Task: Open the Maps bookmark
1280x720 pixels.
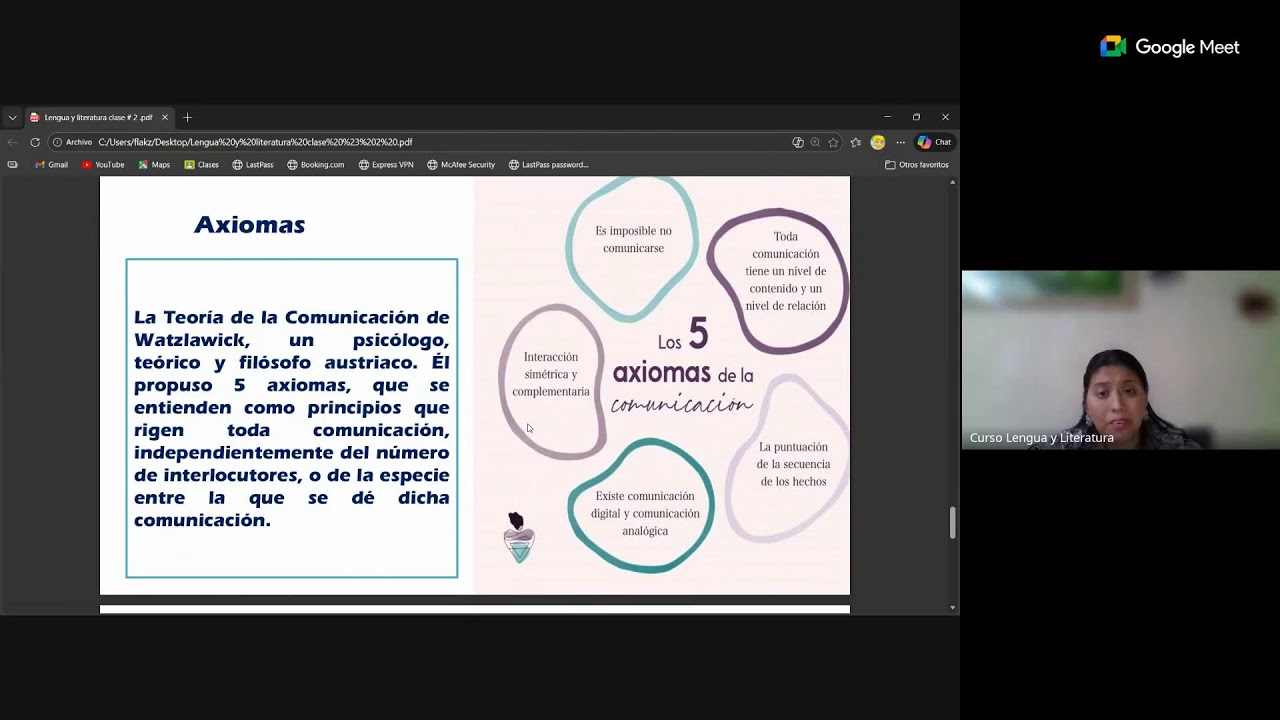Action: tap(154, 165)
